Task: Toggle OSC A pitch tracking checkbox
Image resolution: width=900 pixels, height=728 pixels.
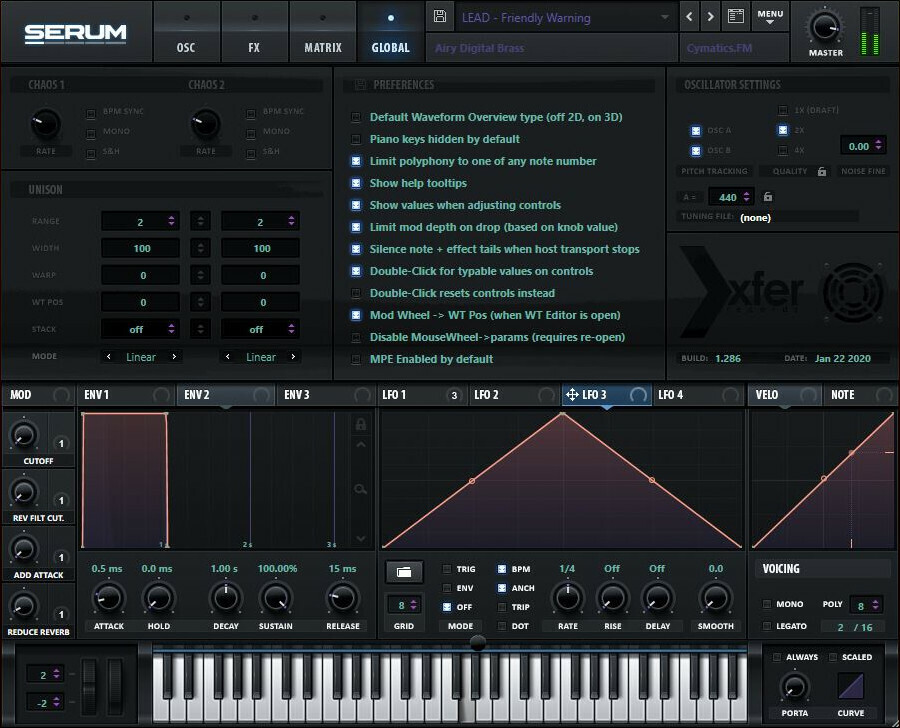Action: [696, 130]
